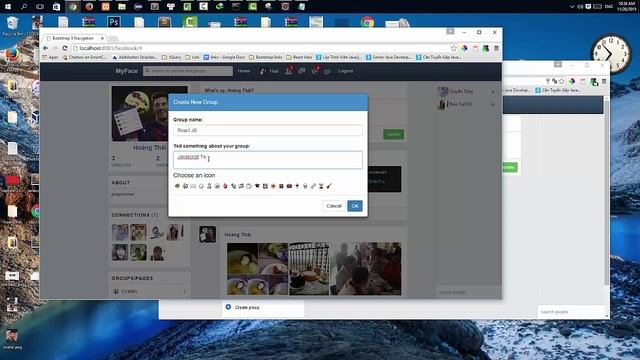Choose the orange sun group icon
The width and height of the screenshot is (640, 360).
(x=273, y=186)
